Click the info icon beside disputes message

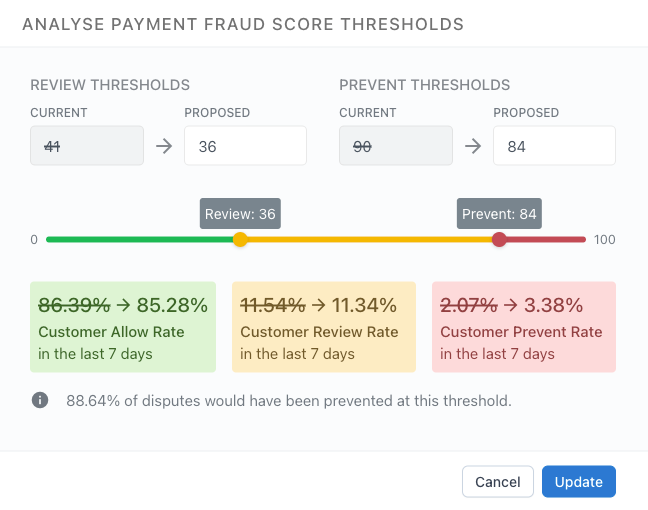[x=40, y=400]
